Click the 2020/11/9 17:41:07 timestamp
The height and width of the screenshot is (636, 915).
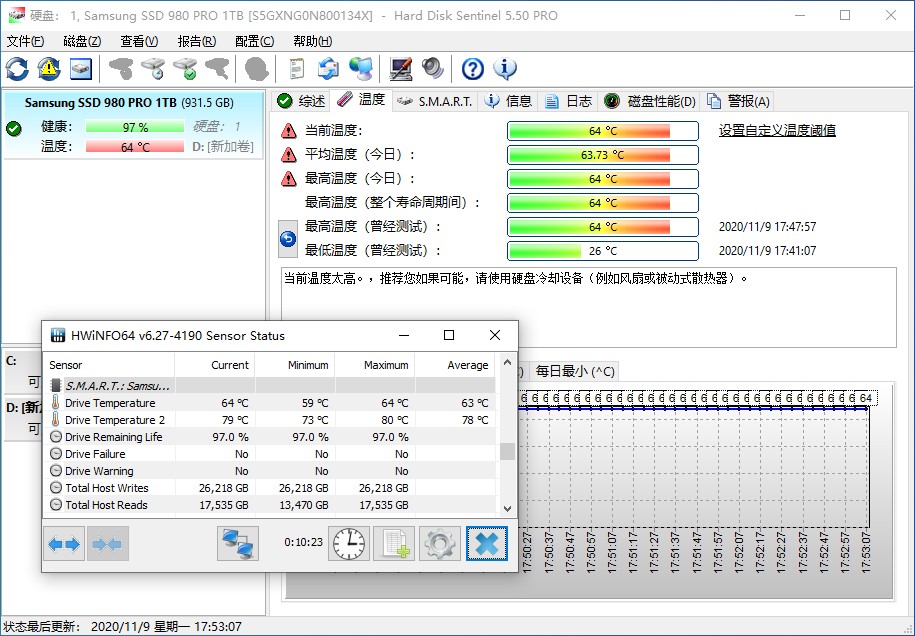tap(767, 251)
